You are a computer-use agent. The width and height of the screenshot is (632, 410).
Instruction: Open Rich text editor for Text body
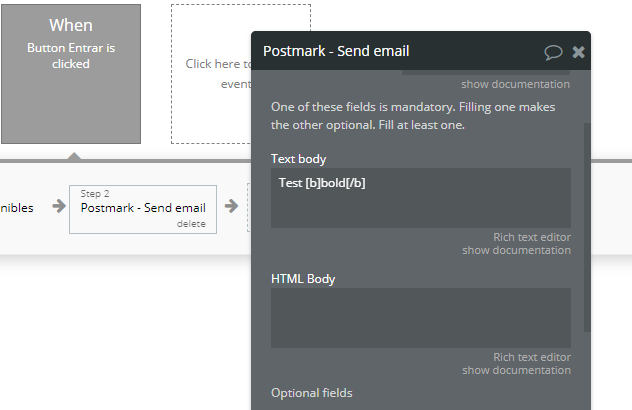(x=531, y=237)
